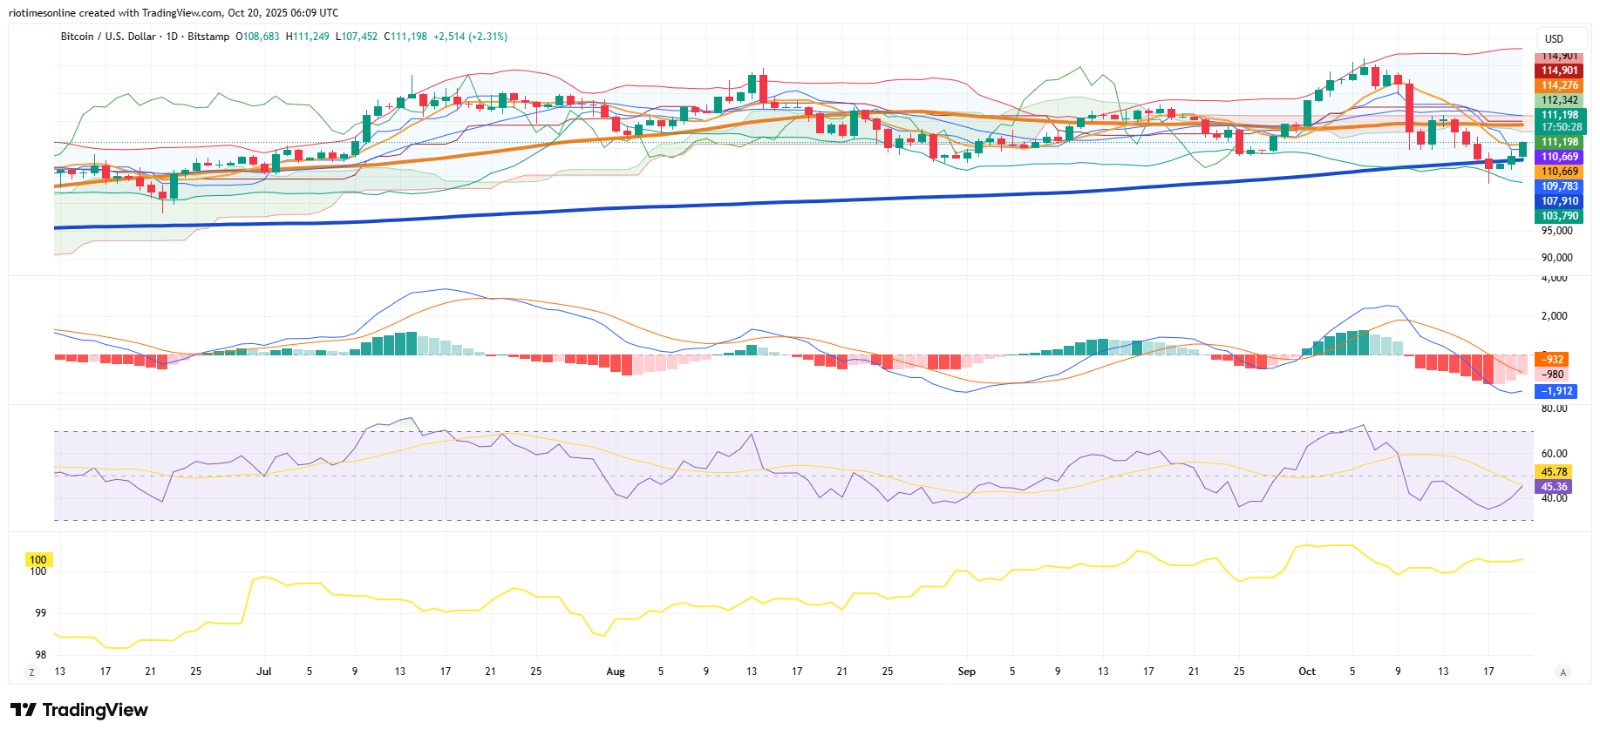The width and height of the screenshot is (1600, 736).
Task: Click the purple 110,669 price label
Action: click(1560, 157)
